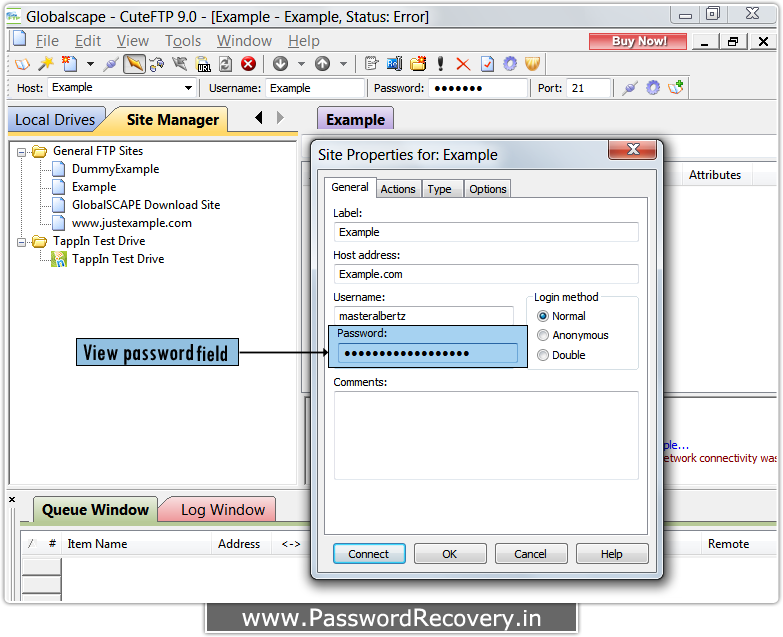Click the Rename icon in toolbar
Viewport: 783px width, 637px height.
click(x=394, y=63)
